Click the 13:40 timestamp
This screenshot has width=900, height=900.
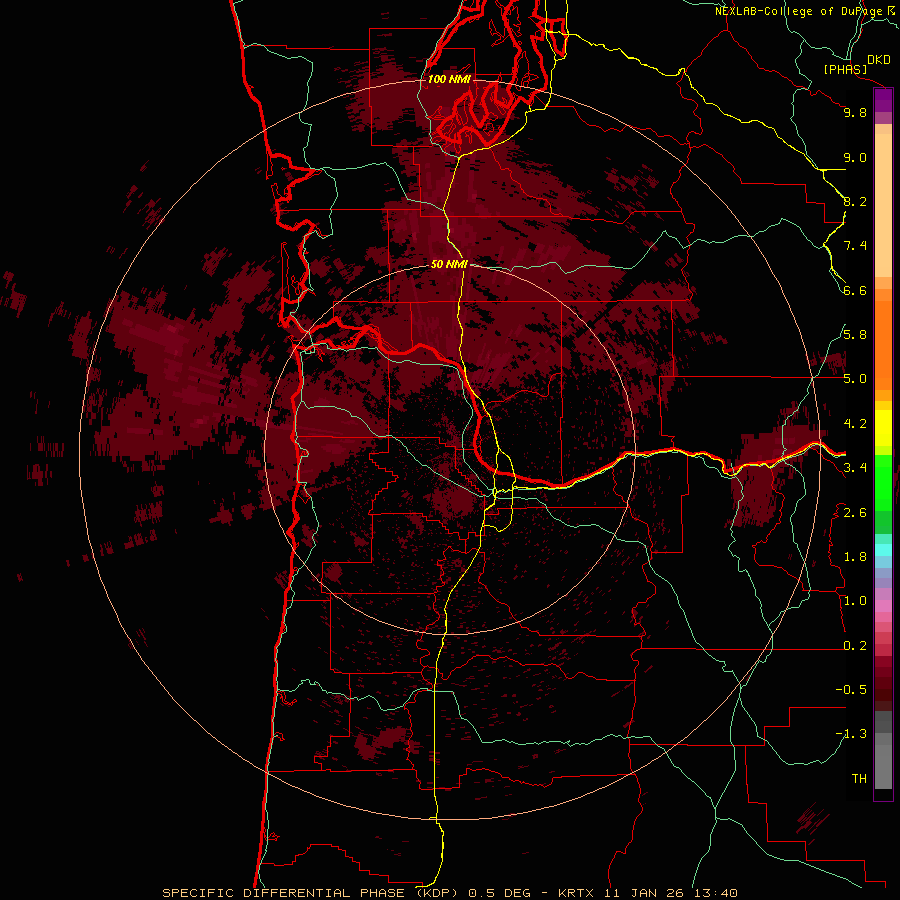715,893
